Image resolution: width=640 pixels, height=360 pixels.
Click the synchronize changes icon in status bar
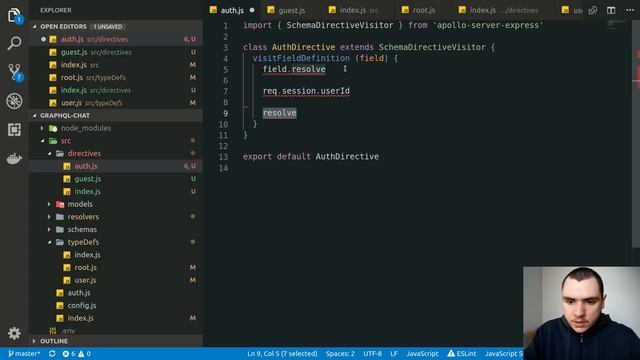(52, 353)
